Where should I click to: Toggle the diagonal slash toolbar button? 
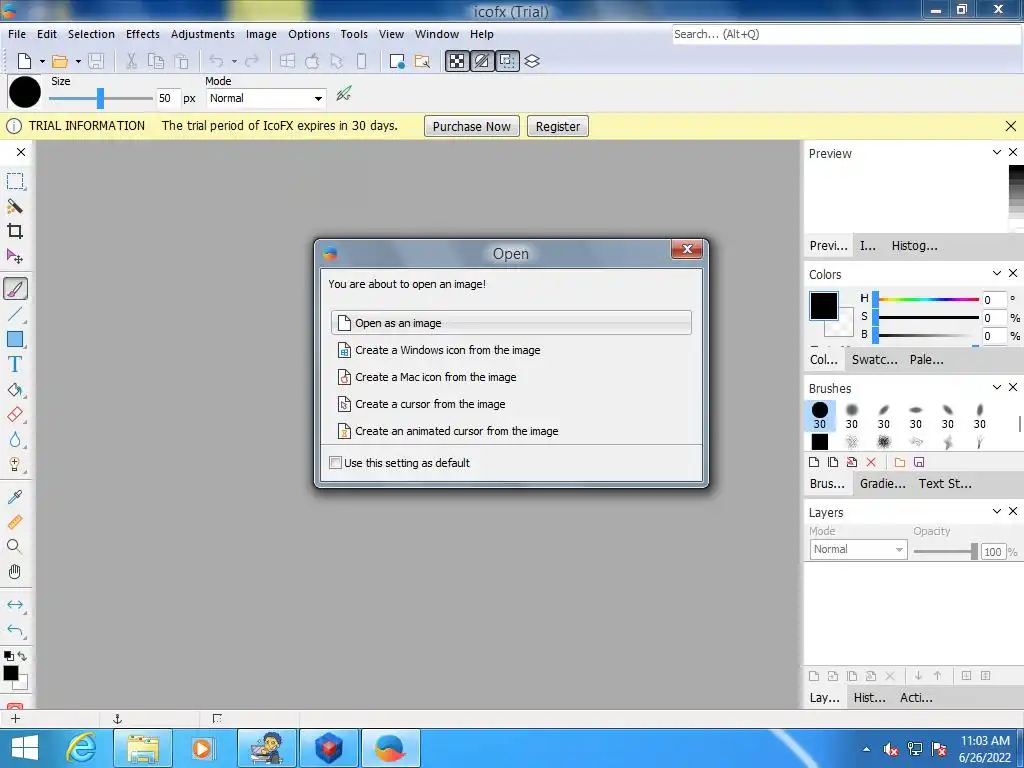point(482,61)
